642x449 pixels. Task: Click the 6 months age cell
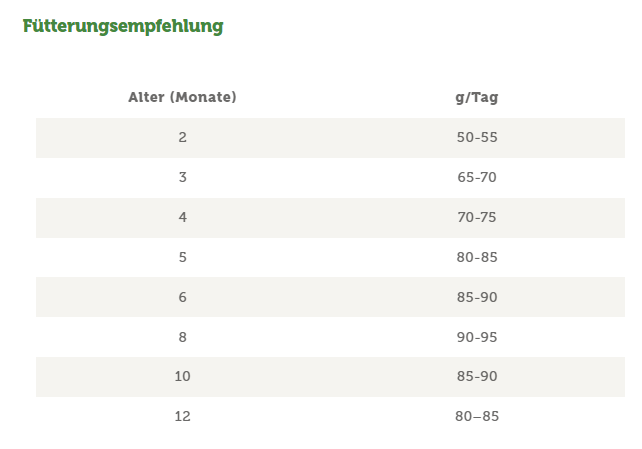[x=182, y=297]
